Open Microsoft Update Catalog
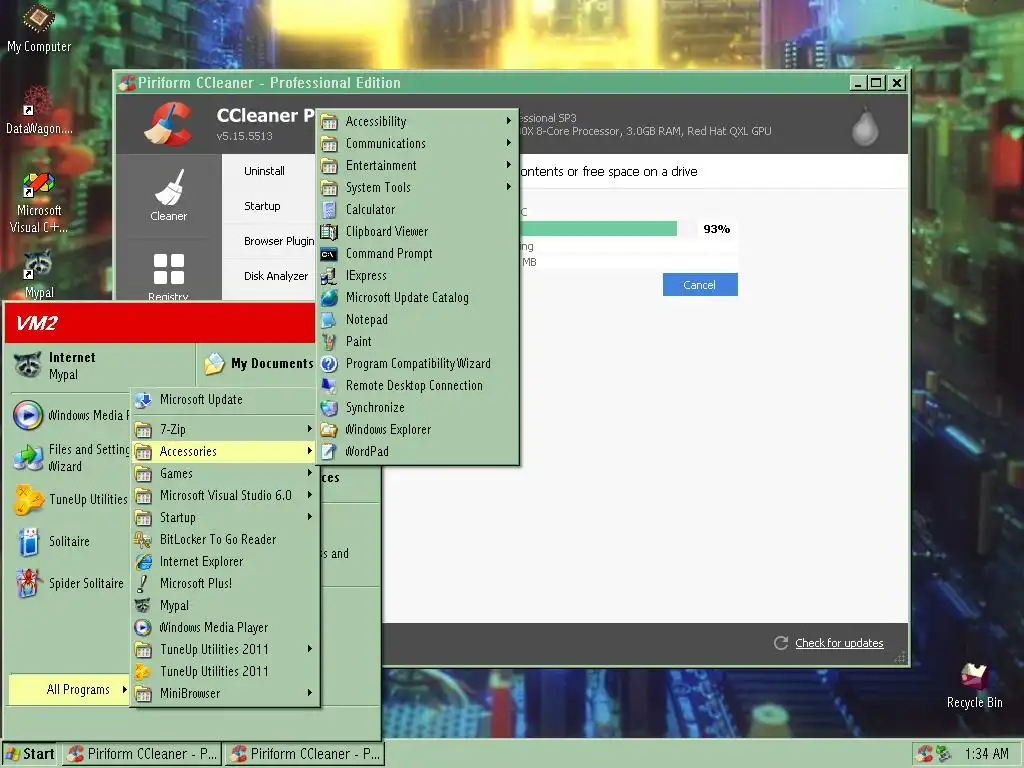Viewport: 1024px width, 768px height. 417,298
